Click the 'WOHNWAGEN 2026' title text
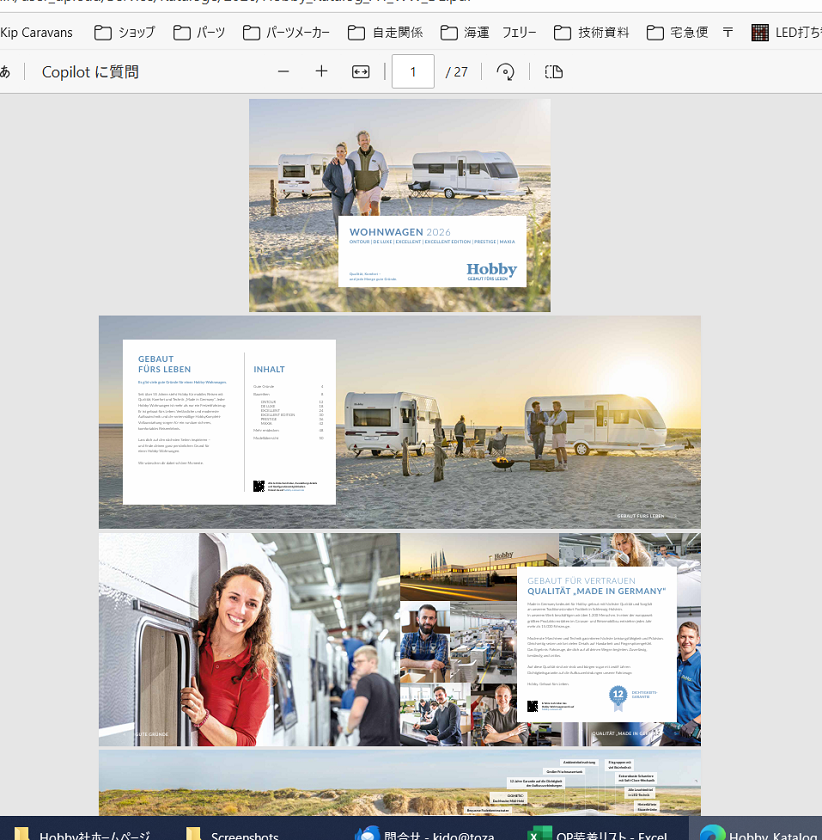The height and width of the screenshot is (840, 822). point(400,232)
